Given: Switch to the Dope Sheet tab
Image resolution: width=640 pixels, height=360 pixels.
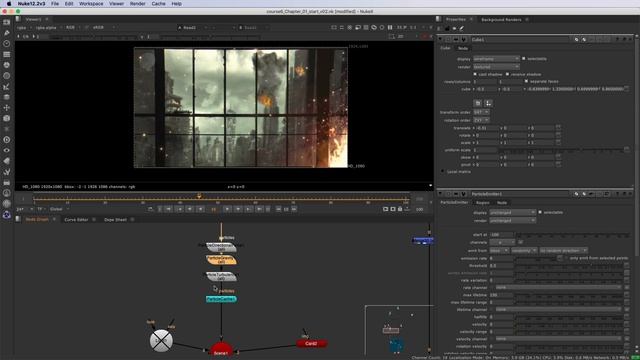Looking at the screenshot, I should click(x=116, y=220).
